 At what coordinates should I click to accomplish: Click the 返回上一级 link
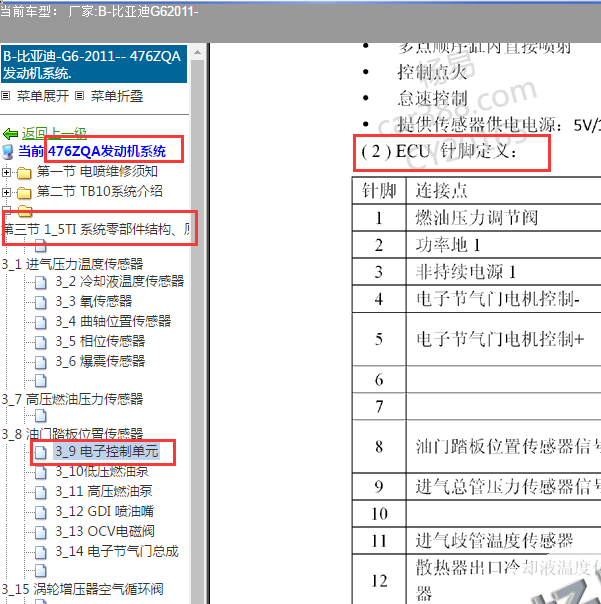tap(54, 133)
